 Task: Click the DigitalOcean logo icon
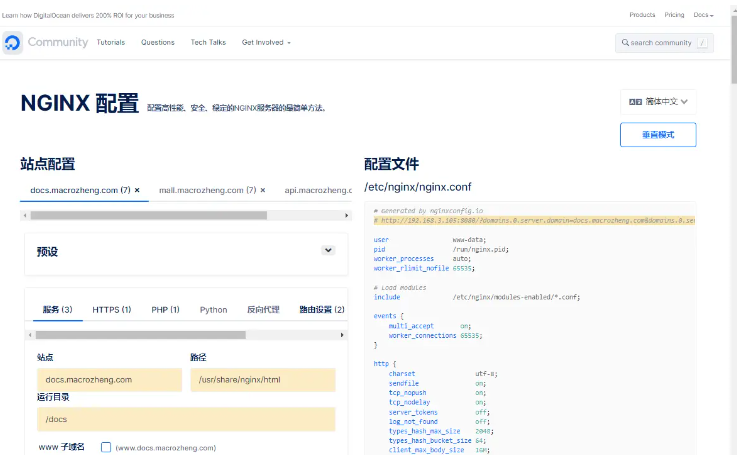pyautogui.click(x=13, y=43)
